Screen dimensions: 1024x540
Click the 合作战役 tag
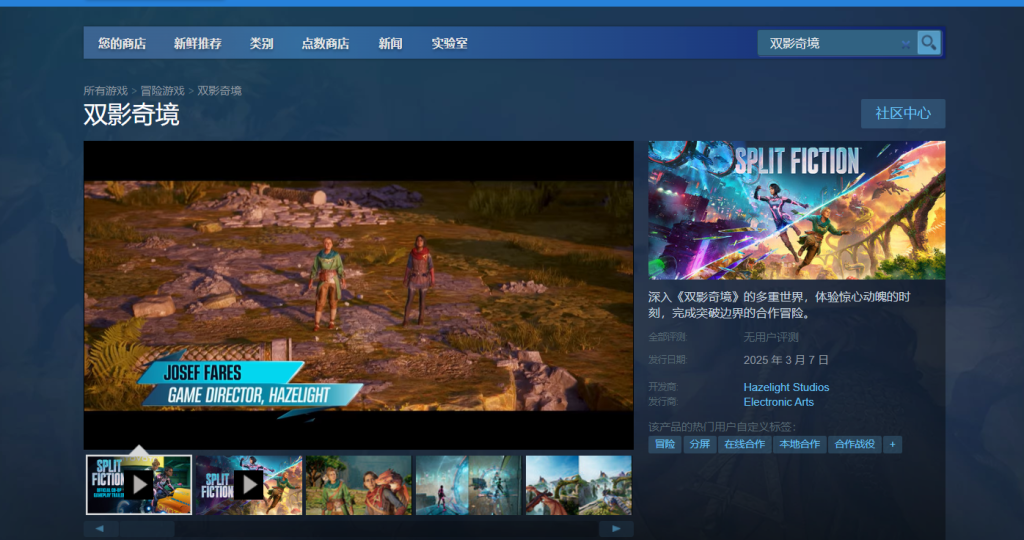point(855,445)
